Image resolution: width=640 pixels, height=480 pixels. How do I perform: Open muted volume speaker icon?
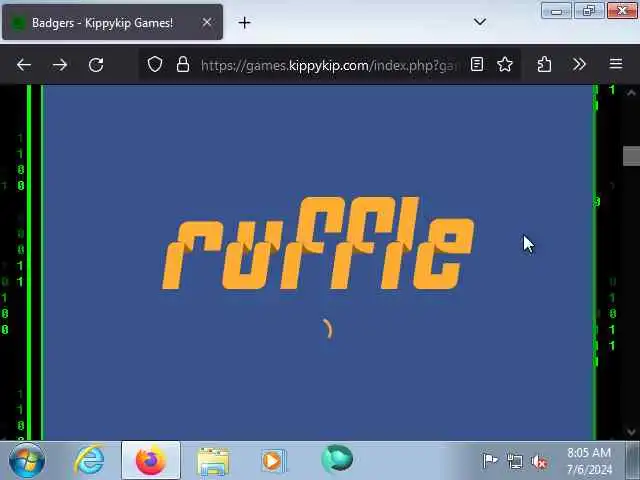point(539,462)
